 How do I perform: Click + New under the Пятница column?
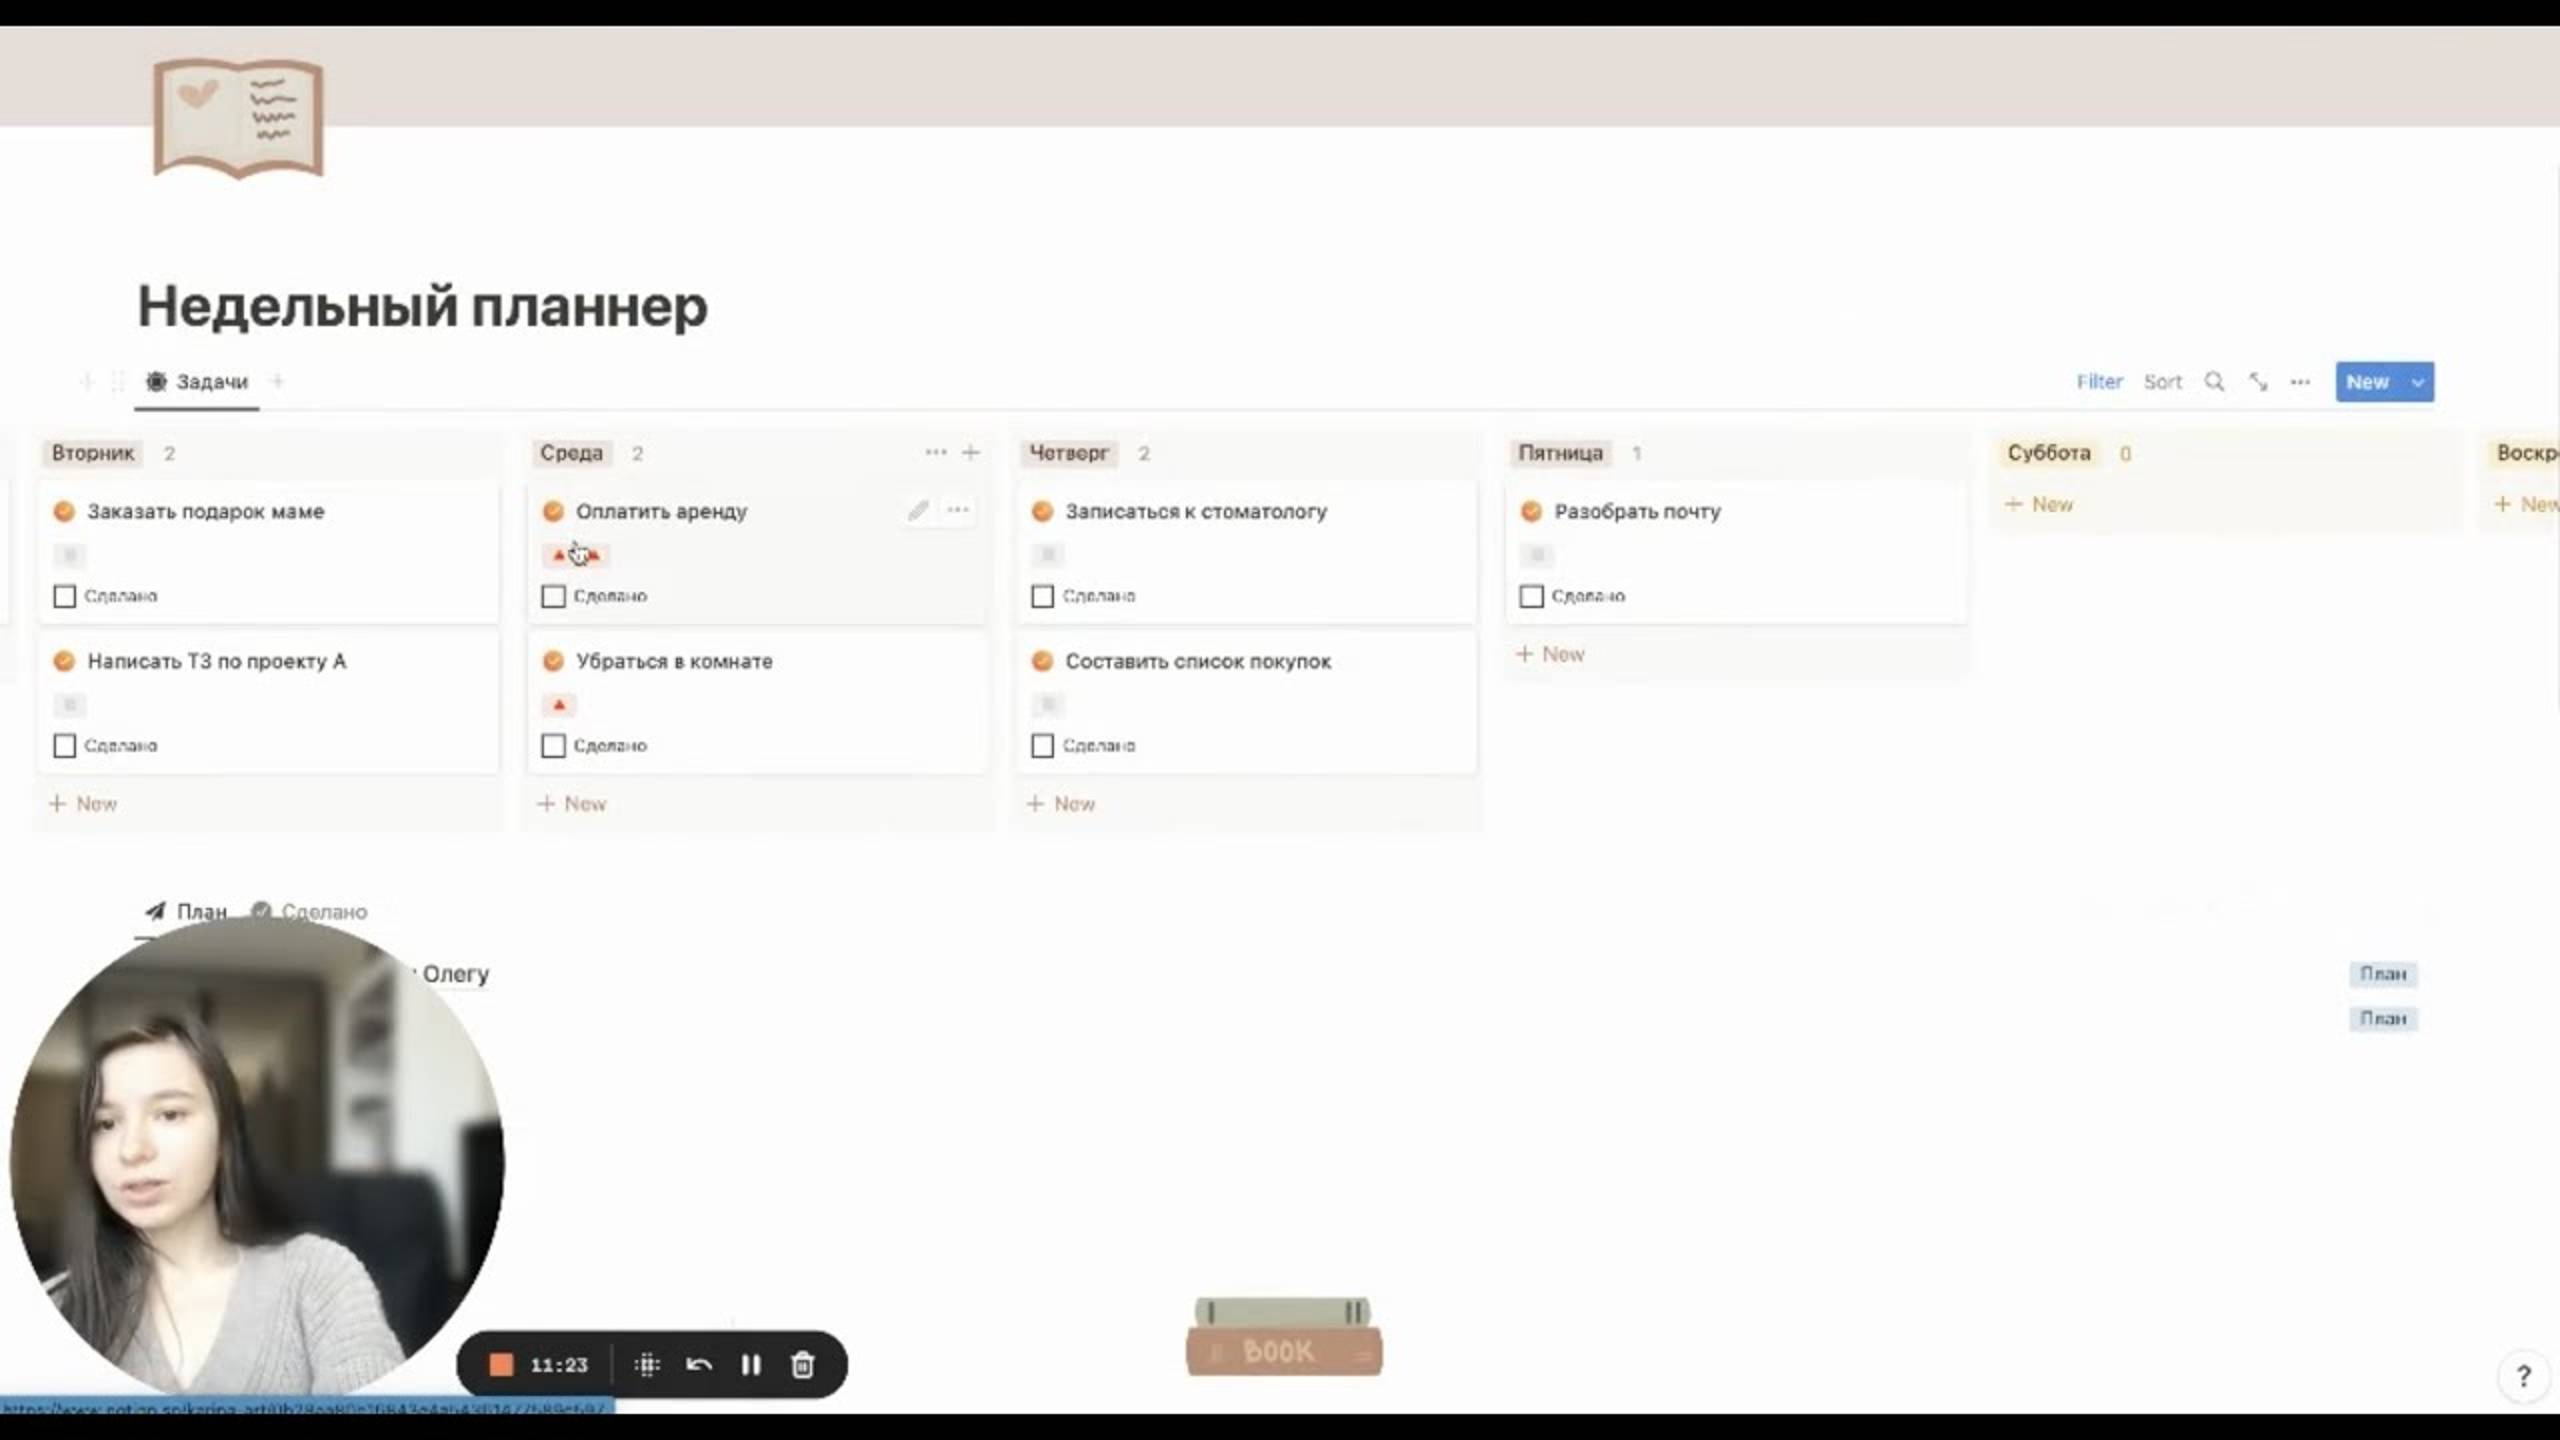[x=1550, y=653]
